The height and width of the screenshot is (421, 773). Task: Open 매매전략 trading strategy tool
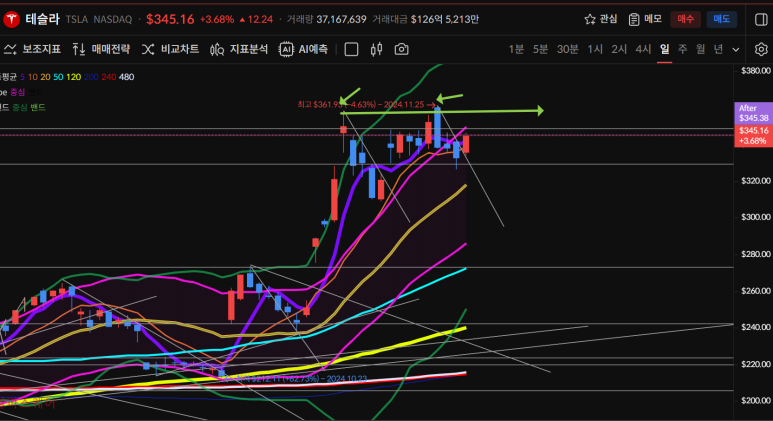(101, 49)
